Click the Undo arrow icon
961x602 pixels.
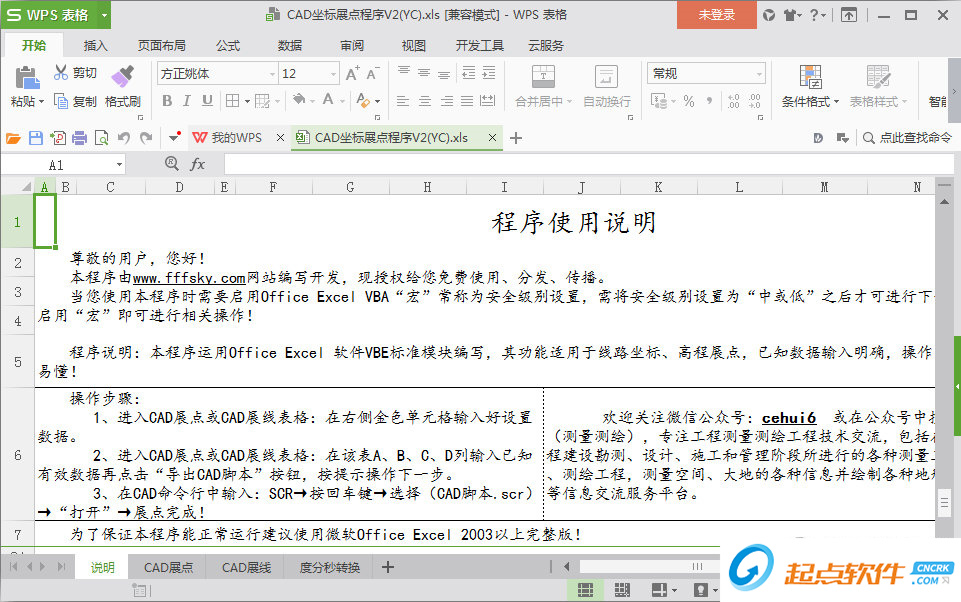click(125, 137)
